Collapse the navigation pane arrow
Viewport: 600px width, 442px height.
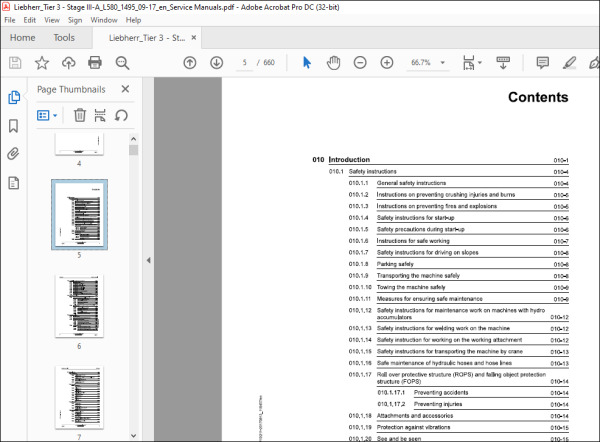coord(148,260)
